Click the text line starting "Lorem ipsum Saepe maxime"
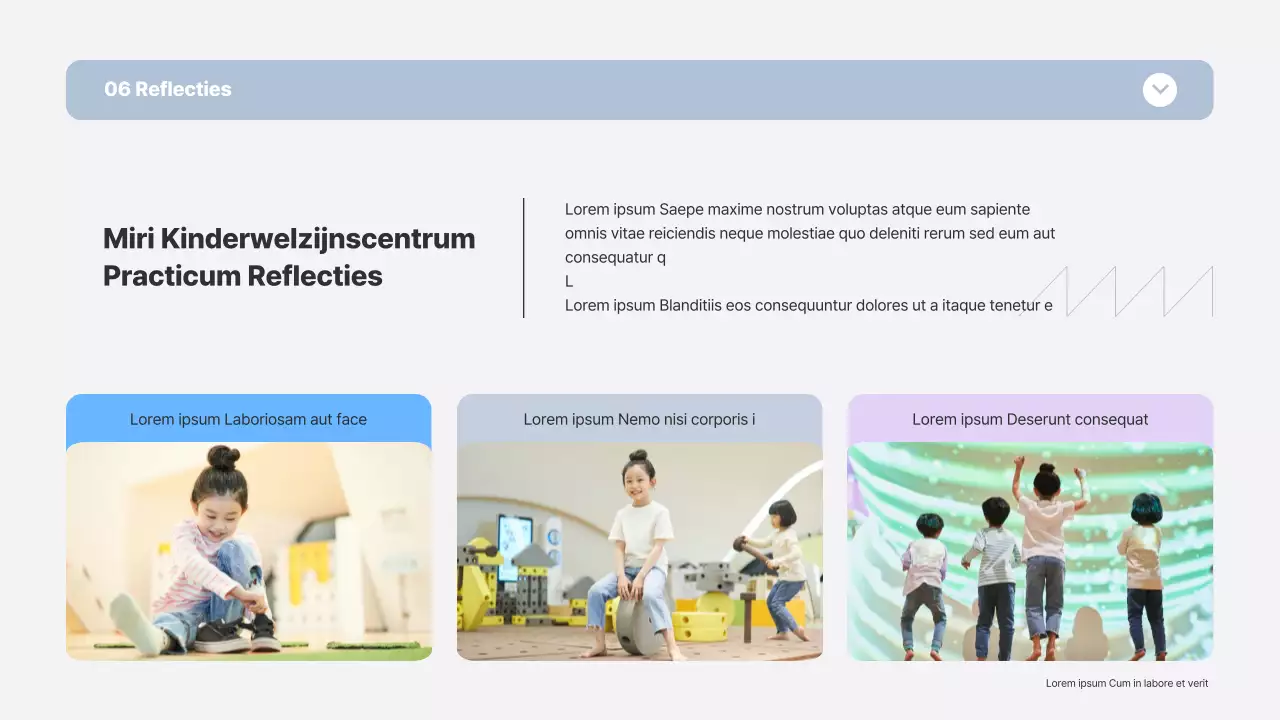The image size is (1280, 720). tap(797, 209)
